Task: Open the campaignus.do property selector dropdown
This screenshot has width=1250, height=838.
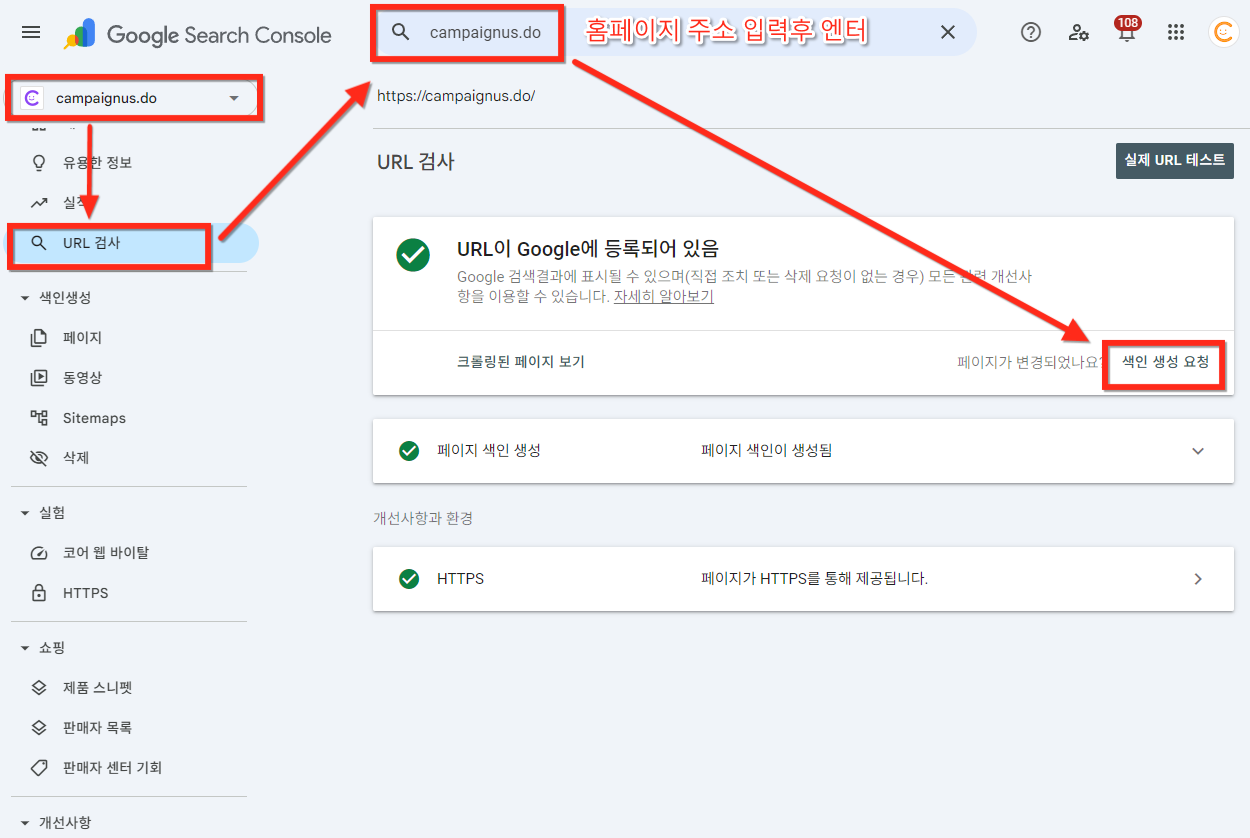Action: pos(133,98)
